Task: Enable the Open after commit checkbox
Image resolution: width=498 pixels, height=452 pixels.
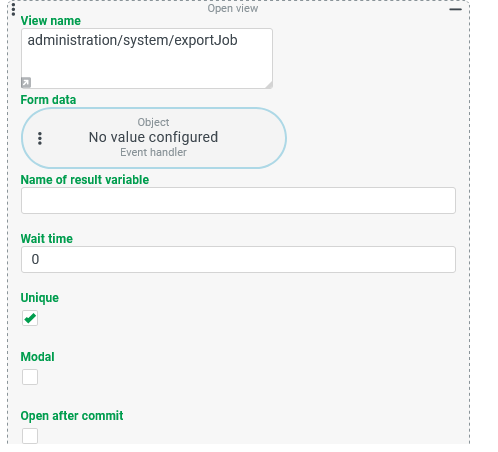Action: tap(30, 436)
